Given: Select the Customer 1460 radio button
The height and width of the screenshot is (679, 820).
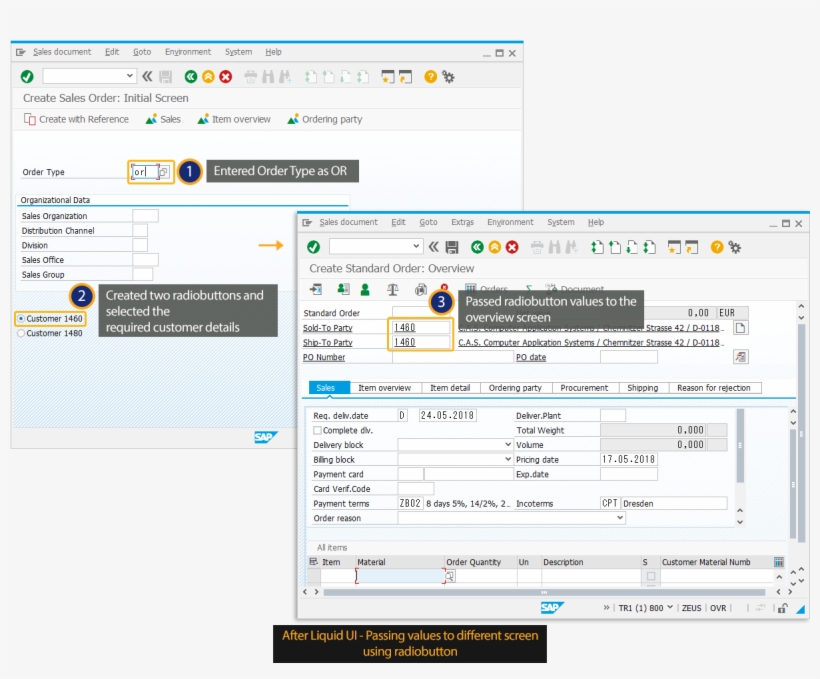Looking at the screenshot, I should (21, 319).
